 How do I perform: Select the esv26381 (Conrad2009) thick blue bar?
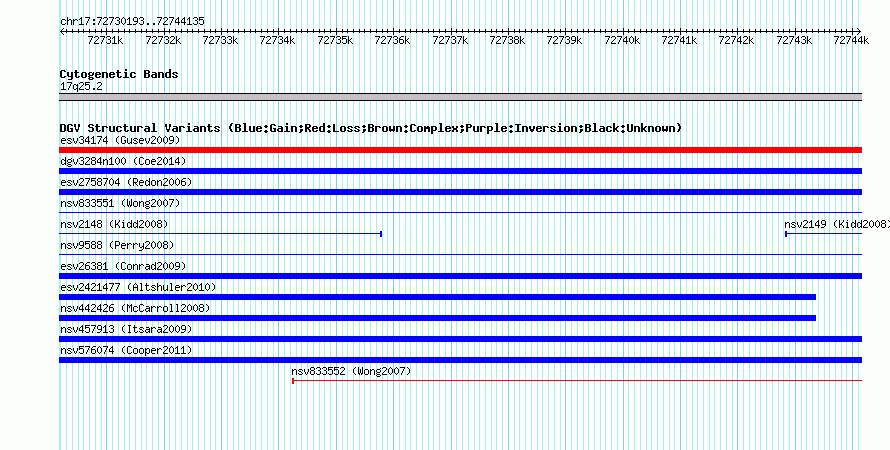pyautogui.click(x=460, y=276)
